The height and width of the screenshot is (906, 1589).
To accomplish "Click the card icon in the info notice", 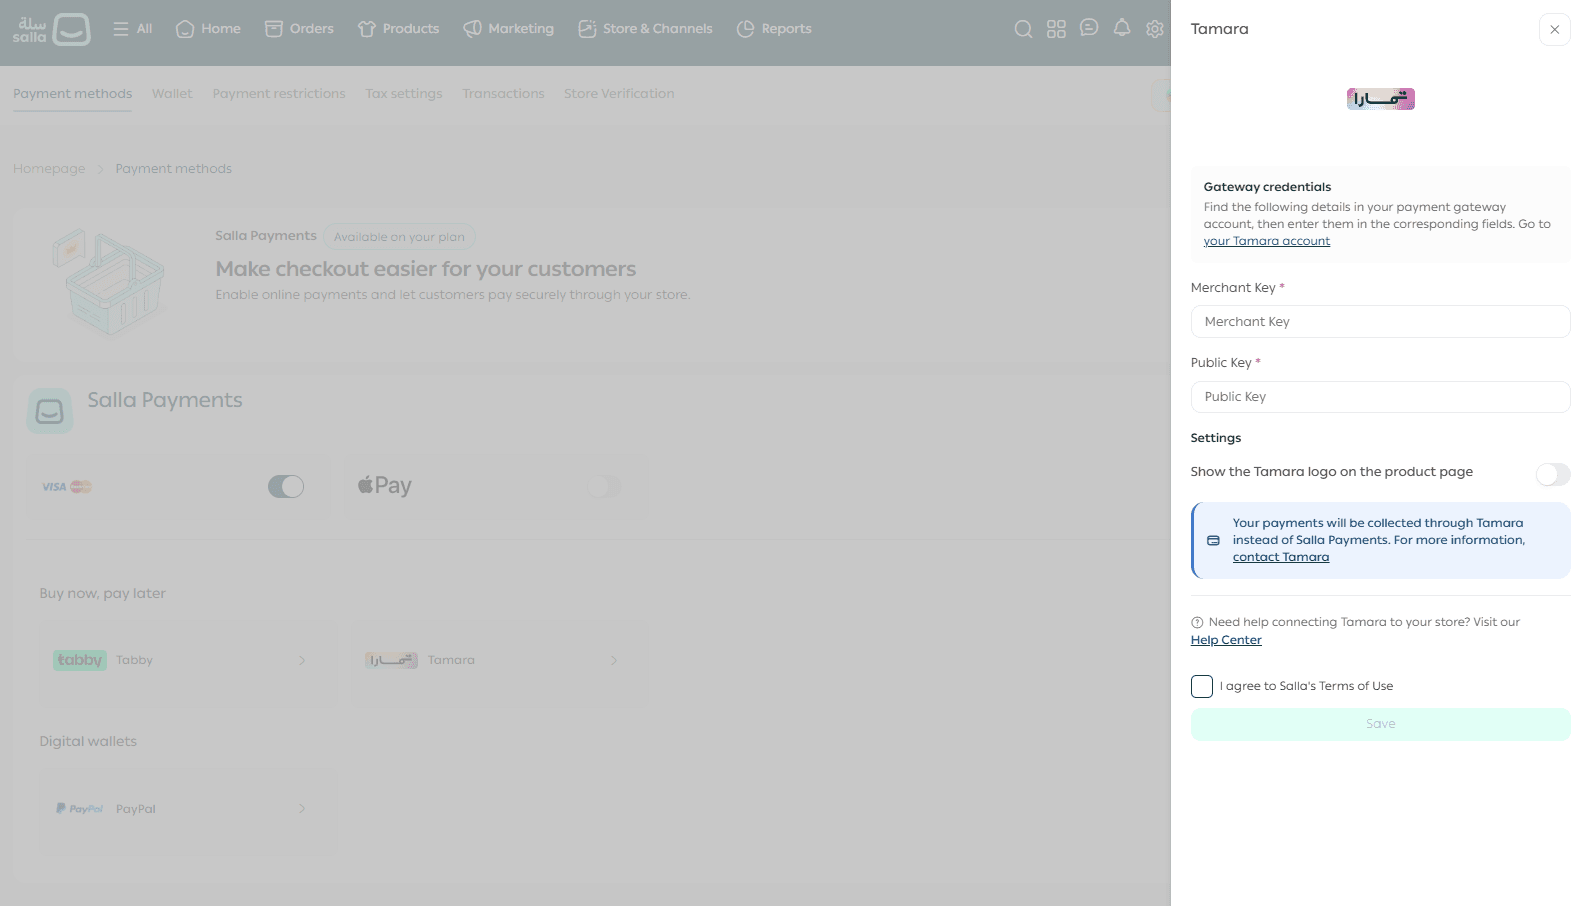I will tap(1213, 540).
